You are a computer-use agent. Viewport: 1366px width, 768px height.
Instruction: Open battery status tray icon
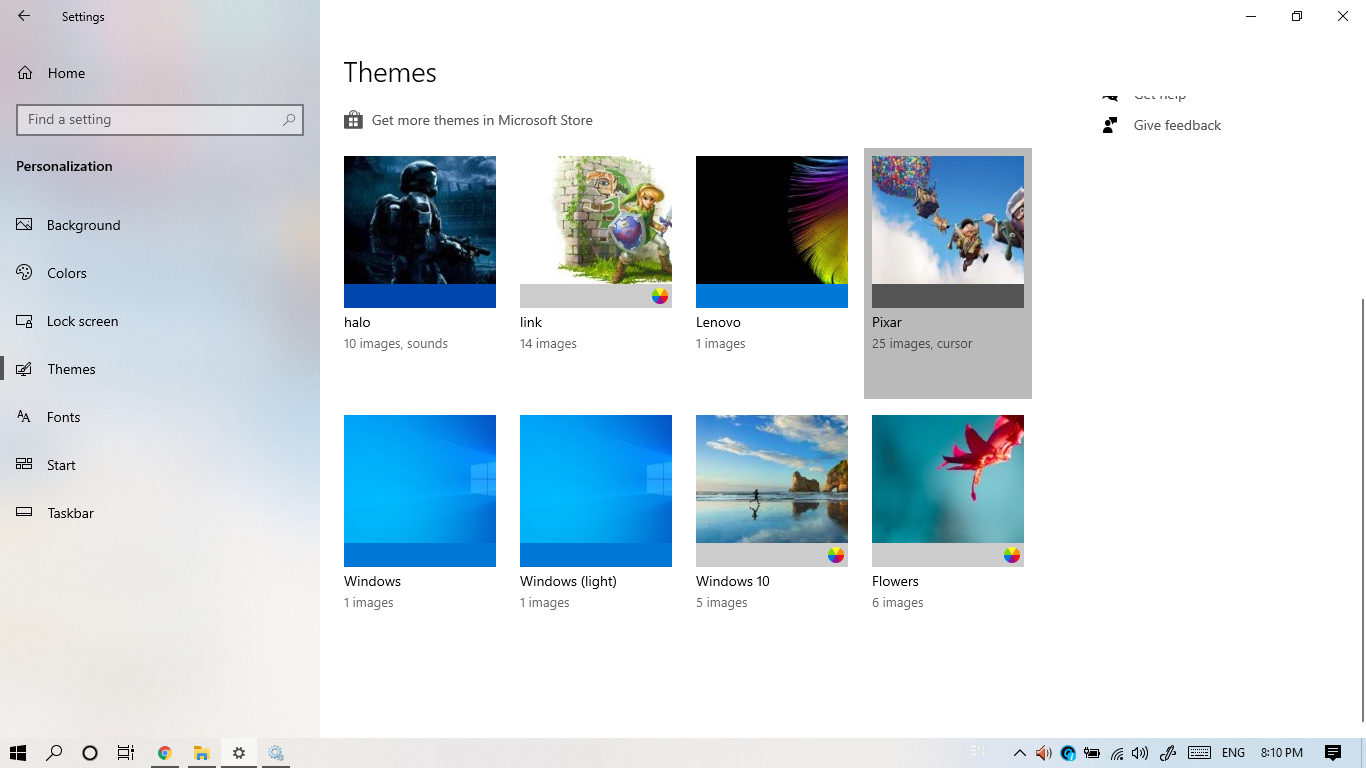1092,753
